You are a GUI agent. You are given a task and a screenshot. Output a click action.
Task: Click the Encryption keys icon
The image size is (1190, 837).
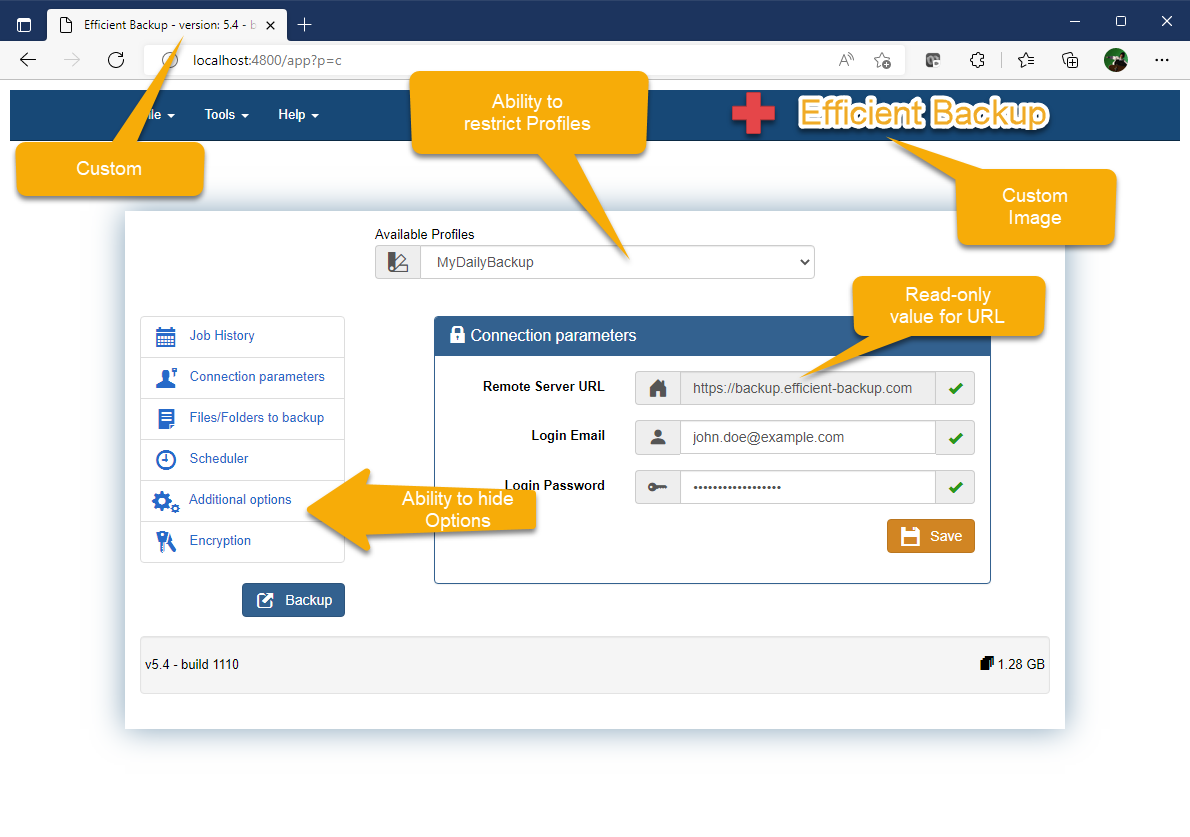(x=165, y=541)
